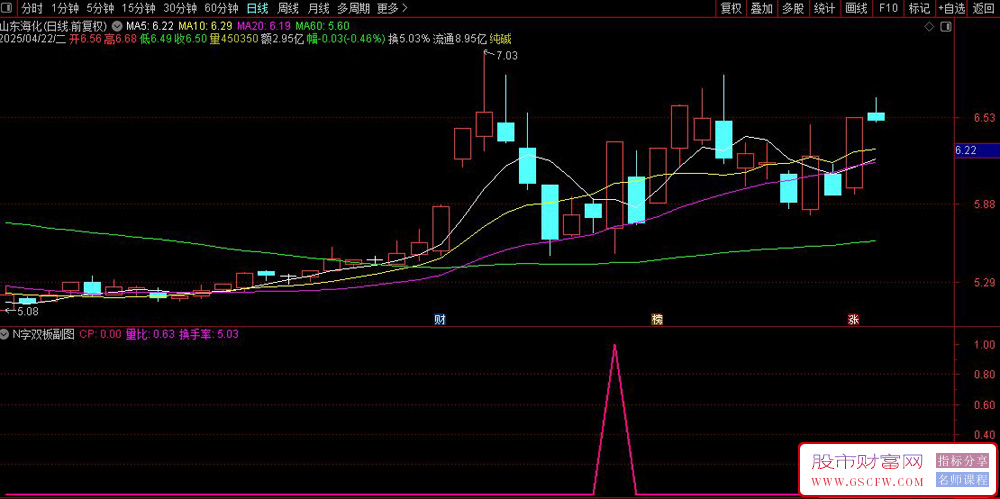The height and width of the screenshot is (499, 1000).
Task: Click the MA5: 6.22 label
Action: click(150, 27)
